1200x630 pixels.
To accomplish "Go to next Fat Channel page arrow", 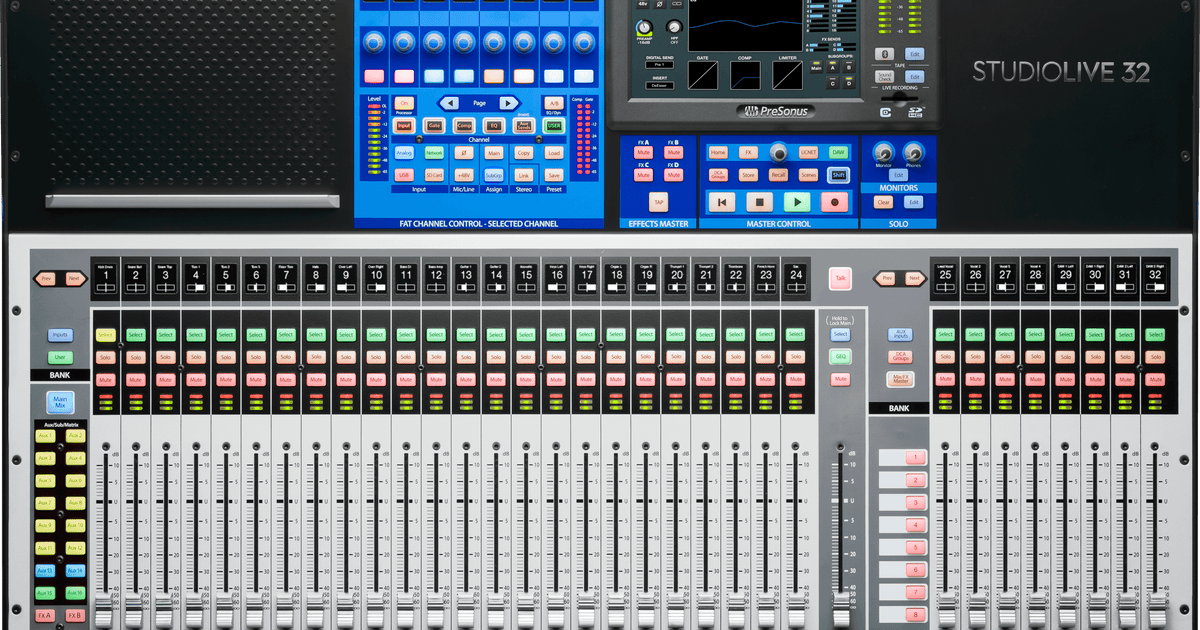I will (x=508, y=103).
